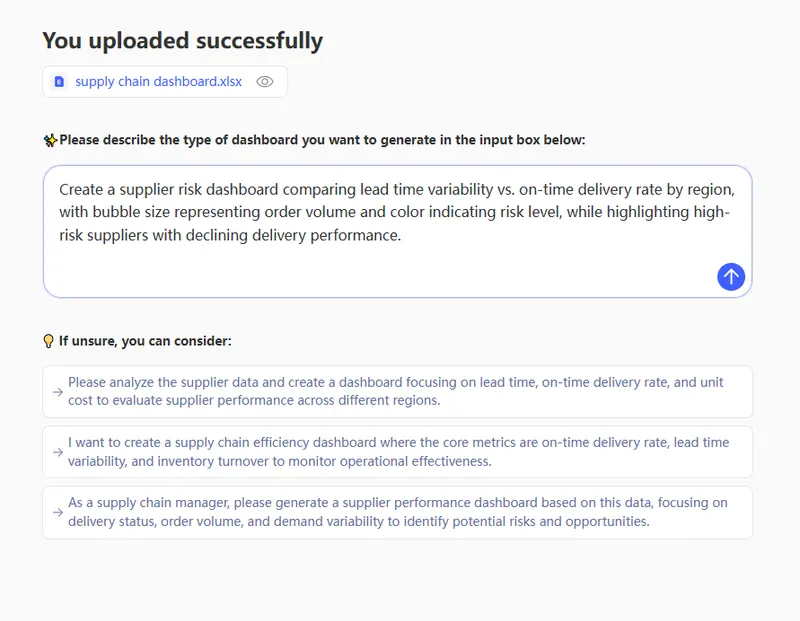Click the 'Please describe the type of dashboard' label
The width and height of the screenshot is (800, 621).
pos(322,140)
